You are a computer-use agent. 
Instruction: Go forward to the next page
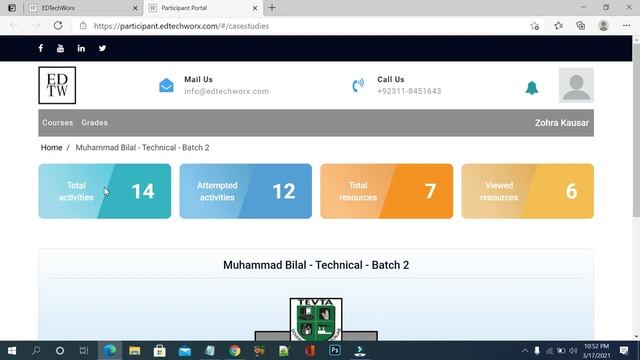(x=36, y=26)
